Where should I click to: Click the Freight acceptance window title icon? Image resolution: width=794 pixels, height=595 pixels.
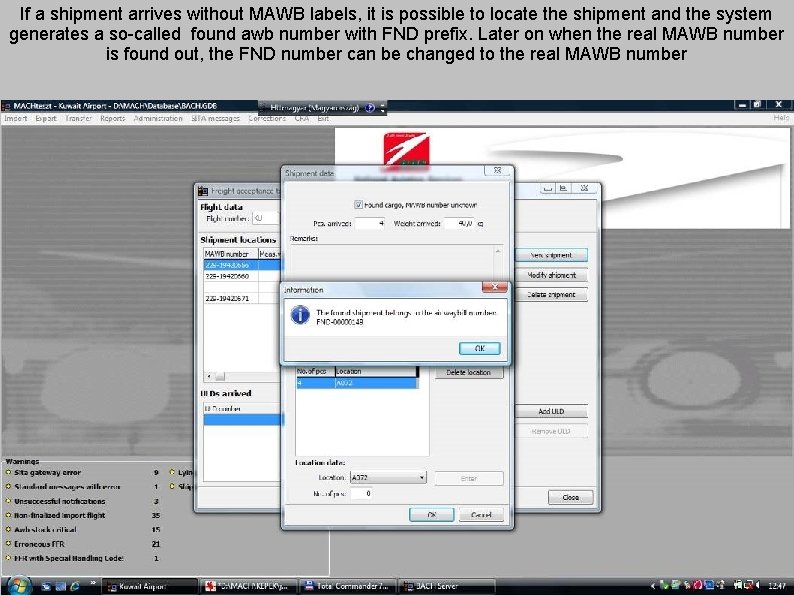point(203,191)
